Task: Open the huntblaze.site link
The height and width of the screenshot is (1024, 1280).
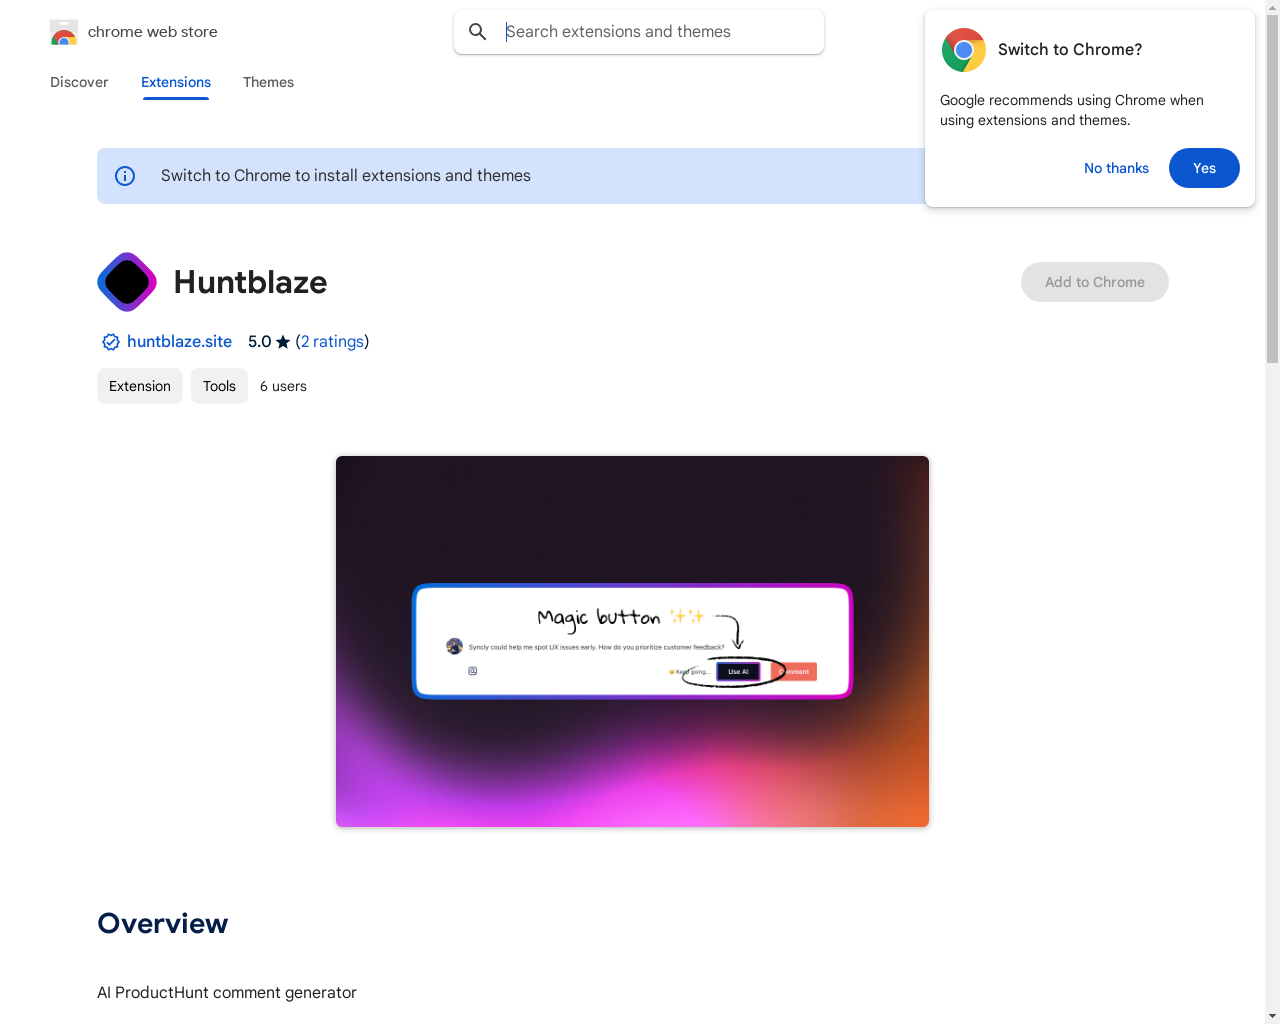Action: pos(179,342)
